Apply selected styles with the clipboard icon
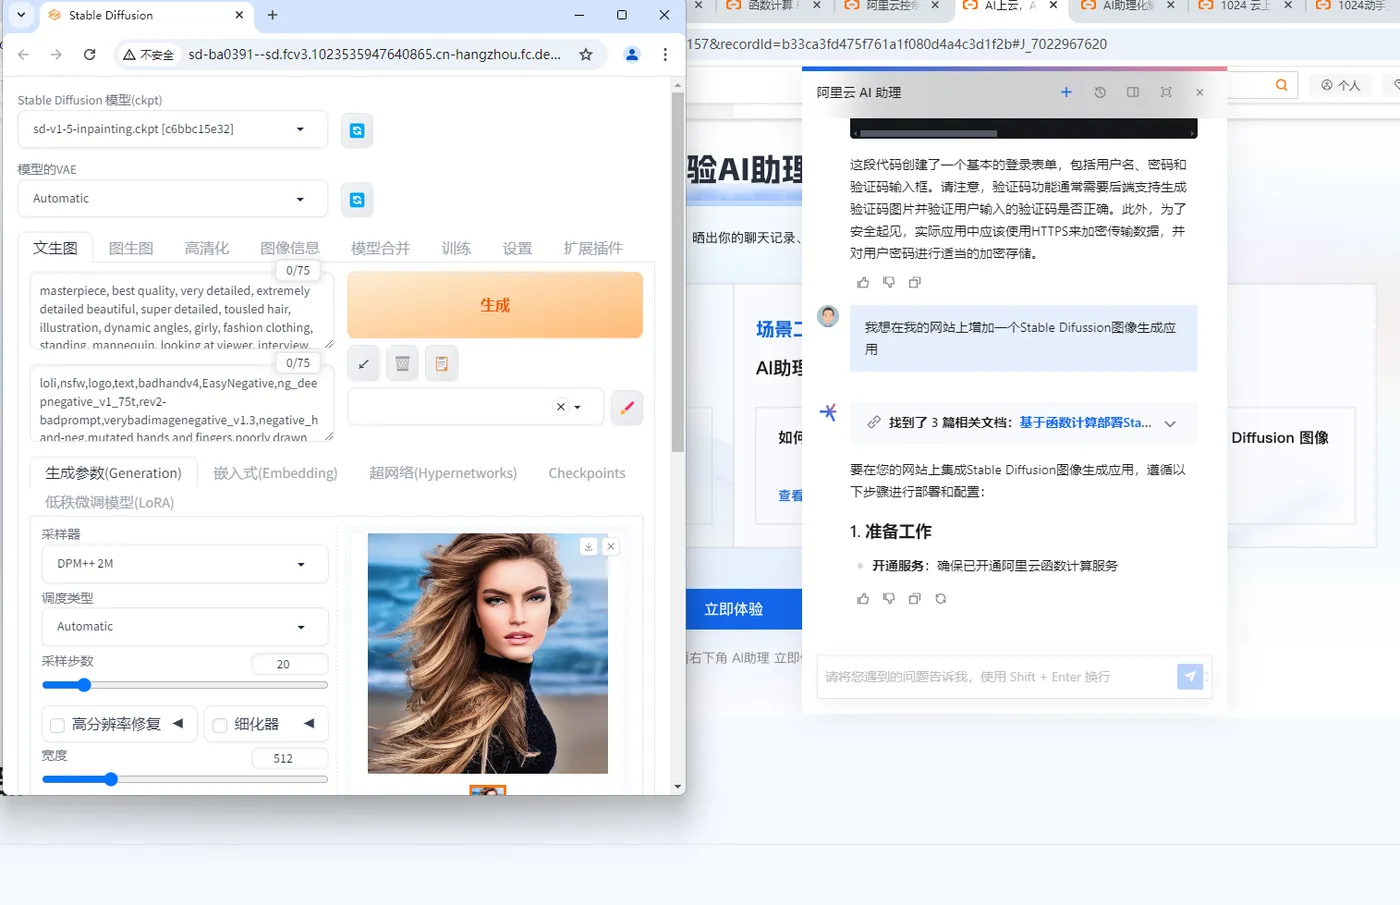This screenshot has height=905, width=1400. (442, 364)
